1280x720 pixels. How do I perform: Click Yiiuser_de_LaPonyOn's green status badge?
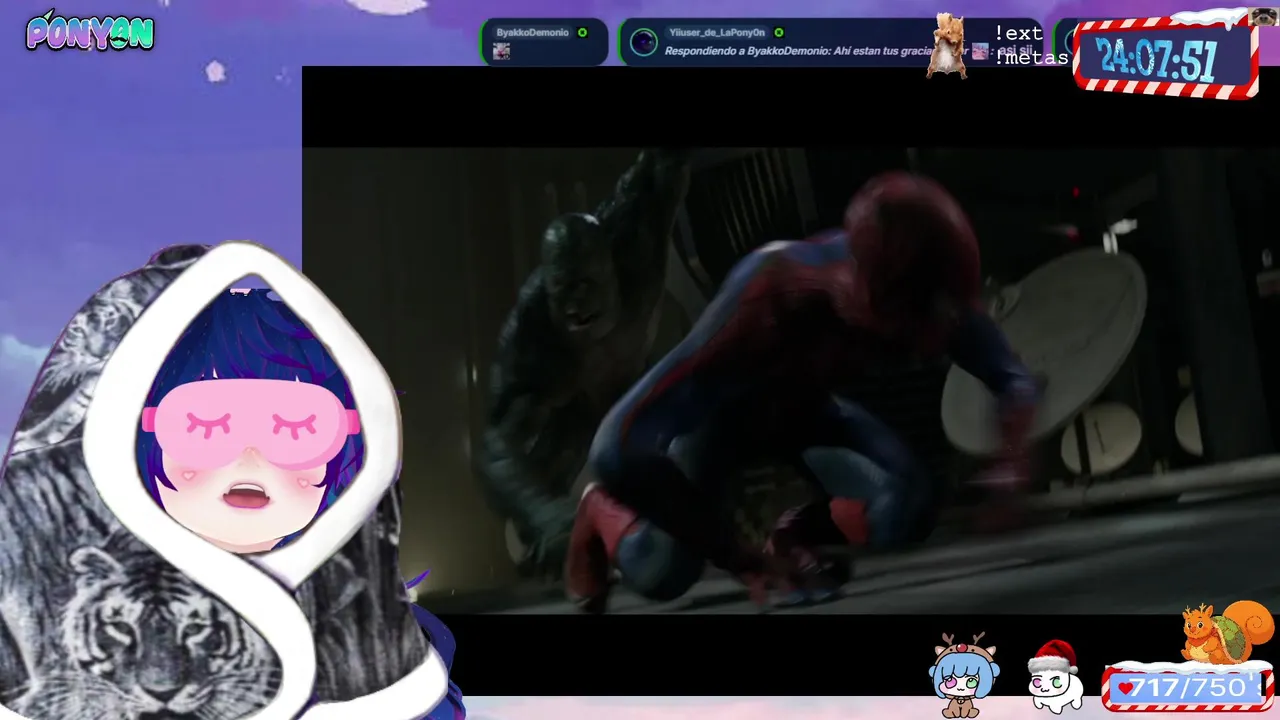pyautogui.click(x=779, y=33)
